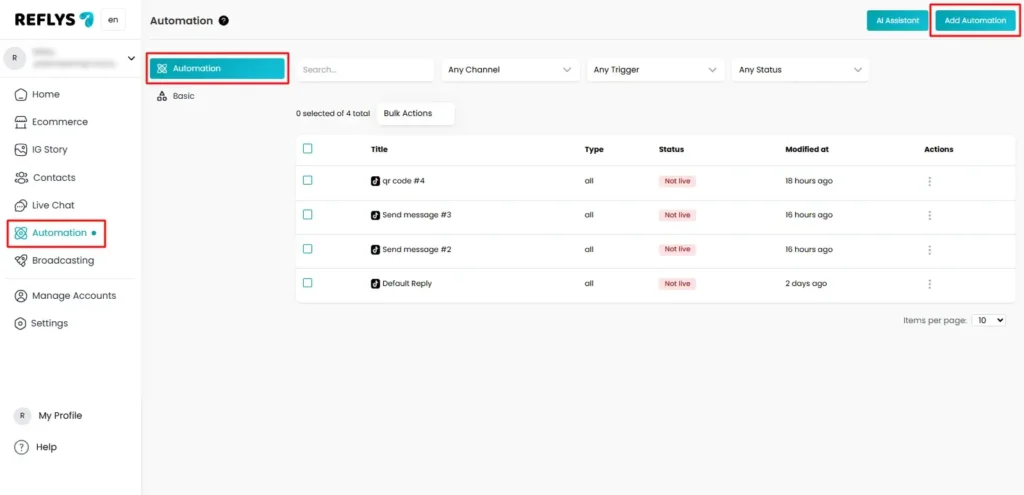This screenshot has height=495, width=1024.
Task: Click '2 days ago' modified time
Action: [806, 283]
